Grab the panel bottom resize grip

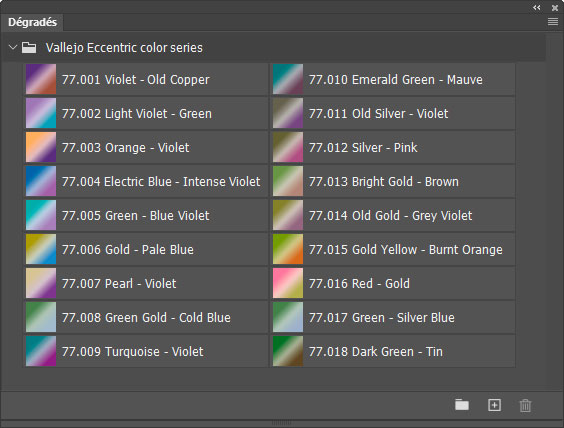pos(282,423)
